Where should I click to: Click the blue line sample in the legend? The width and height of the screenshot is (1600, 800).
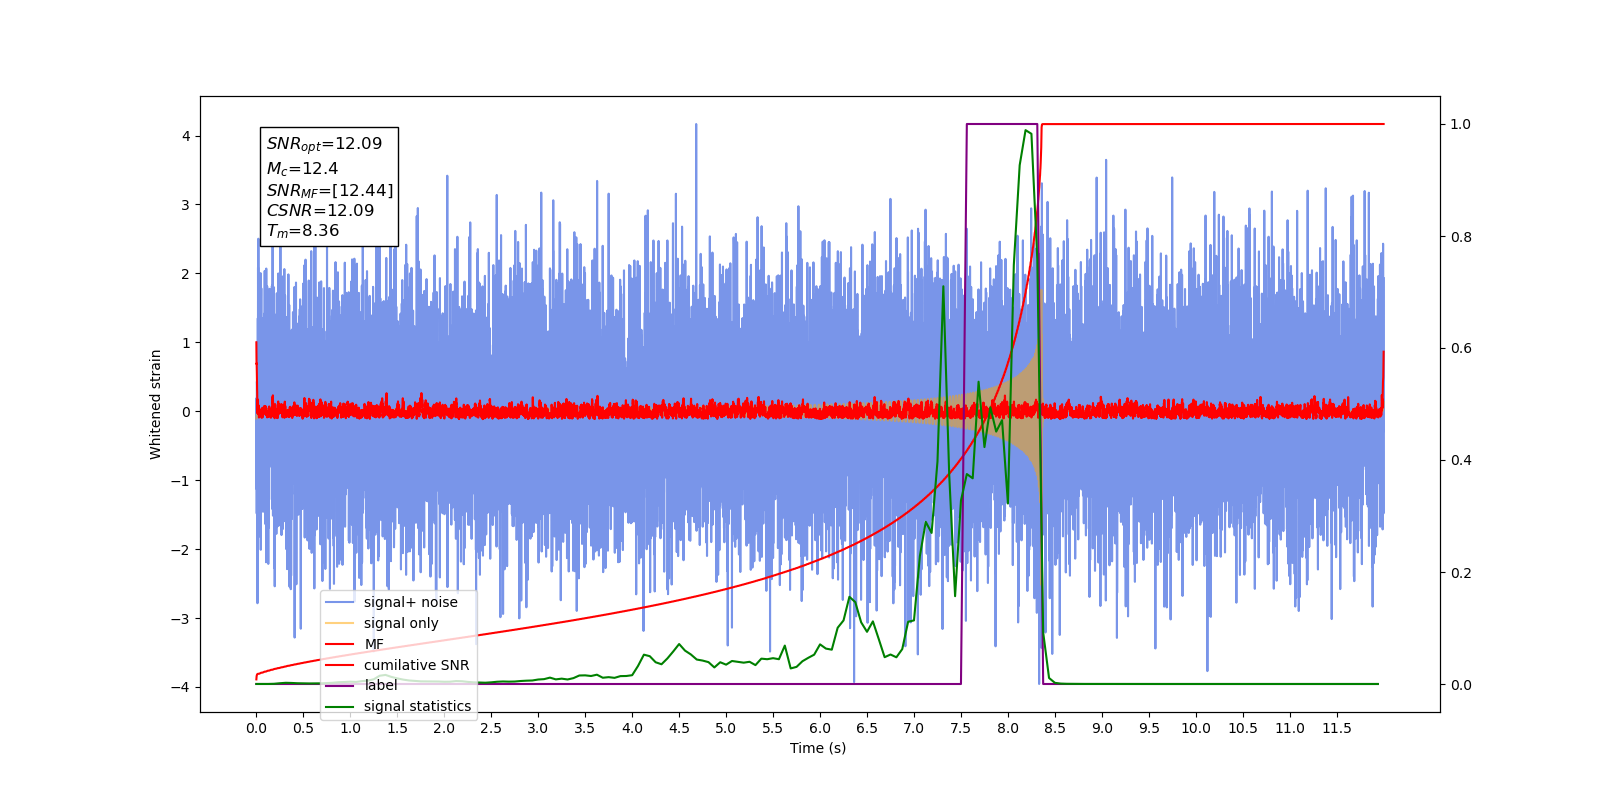340,602
